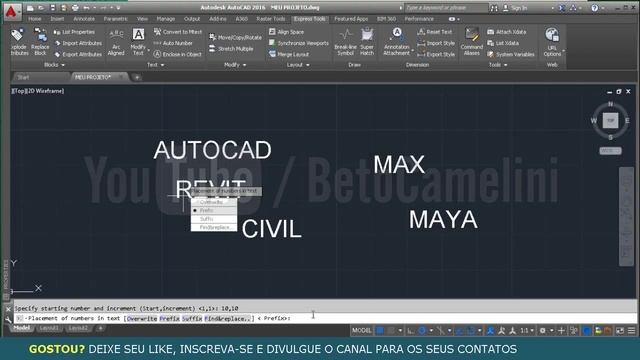Click the Modify Text tool
Viewport: 640px width, 360px height.
point(138,42)
